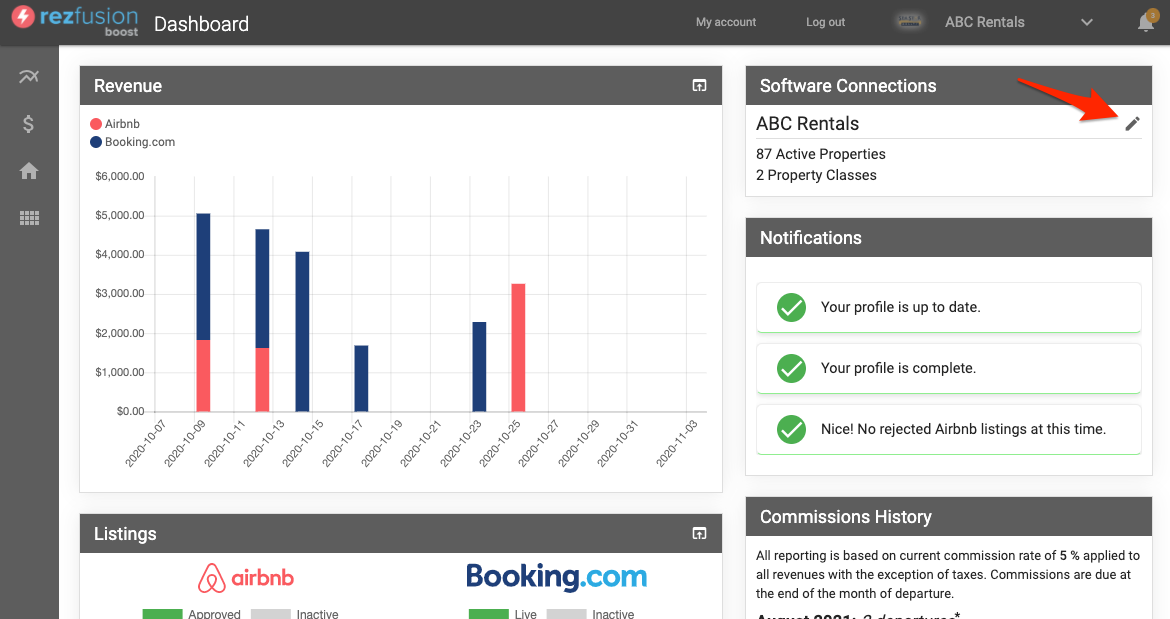Click the Notifications panel header
The width and height of the screenshot is (1170, 619).
click(948, 238)
